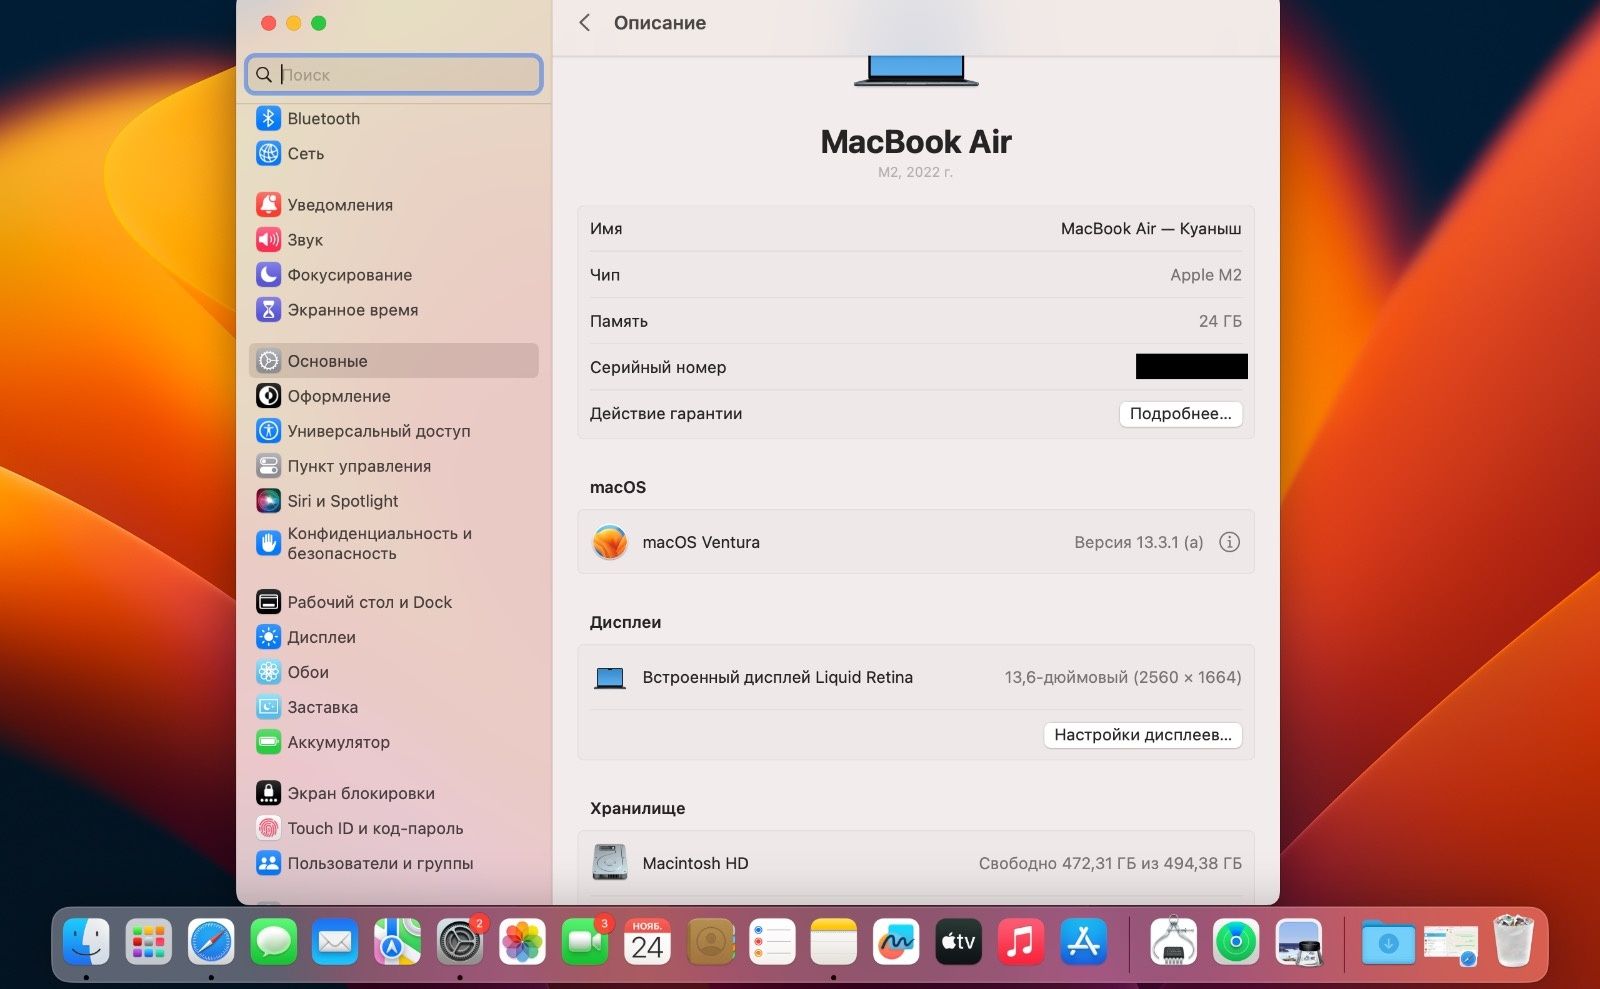Launch Safari from the Dock

[x=211, y=941]
